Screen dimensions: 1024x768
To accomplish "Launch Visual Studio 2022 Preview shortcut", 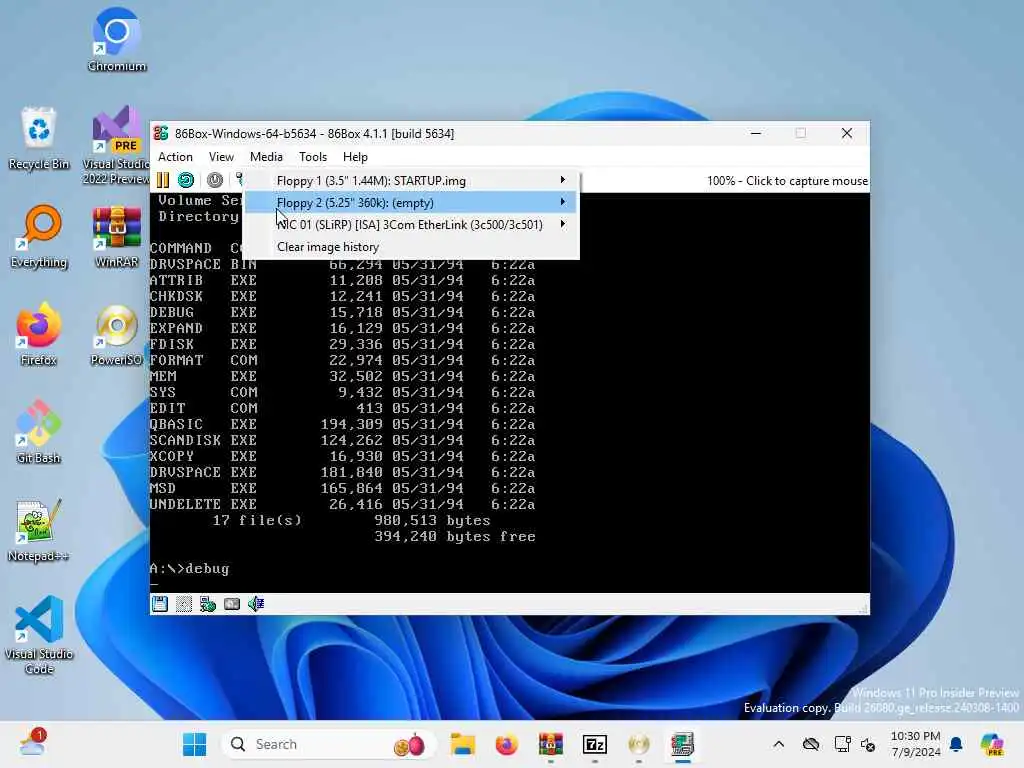I will 117,145.
